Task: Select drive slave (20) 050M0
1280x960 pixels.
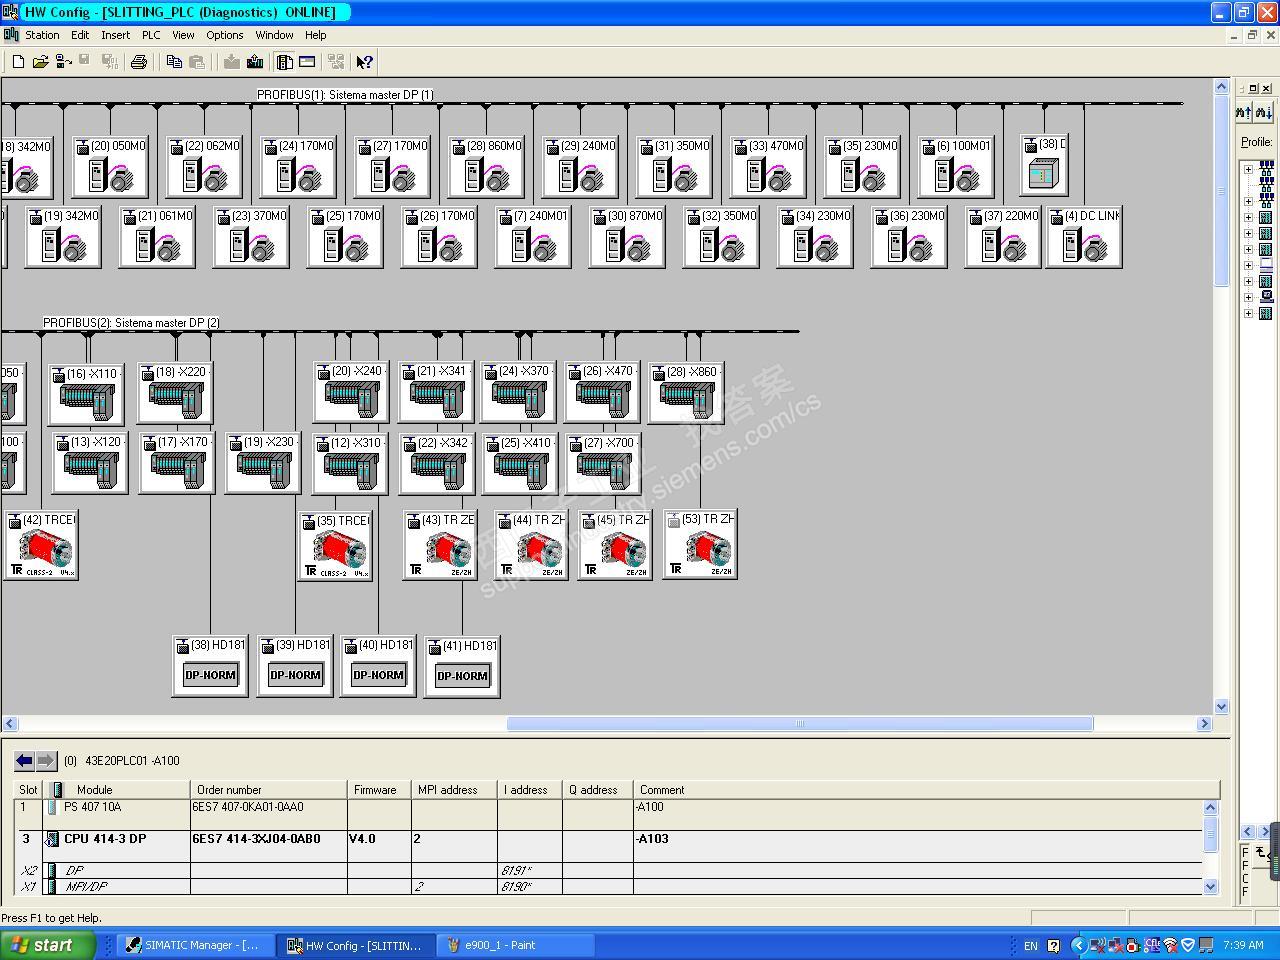Action: 110,166
